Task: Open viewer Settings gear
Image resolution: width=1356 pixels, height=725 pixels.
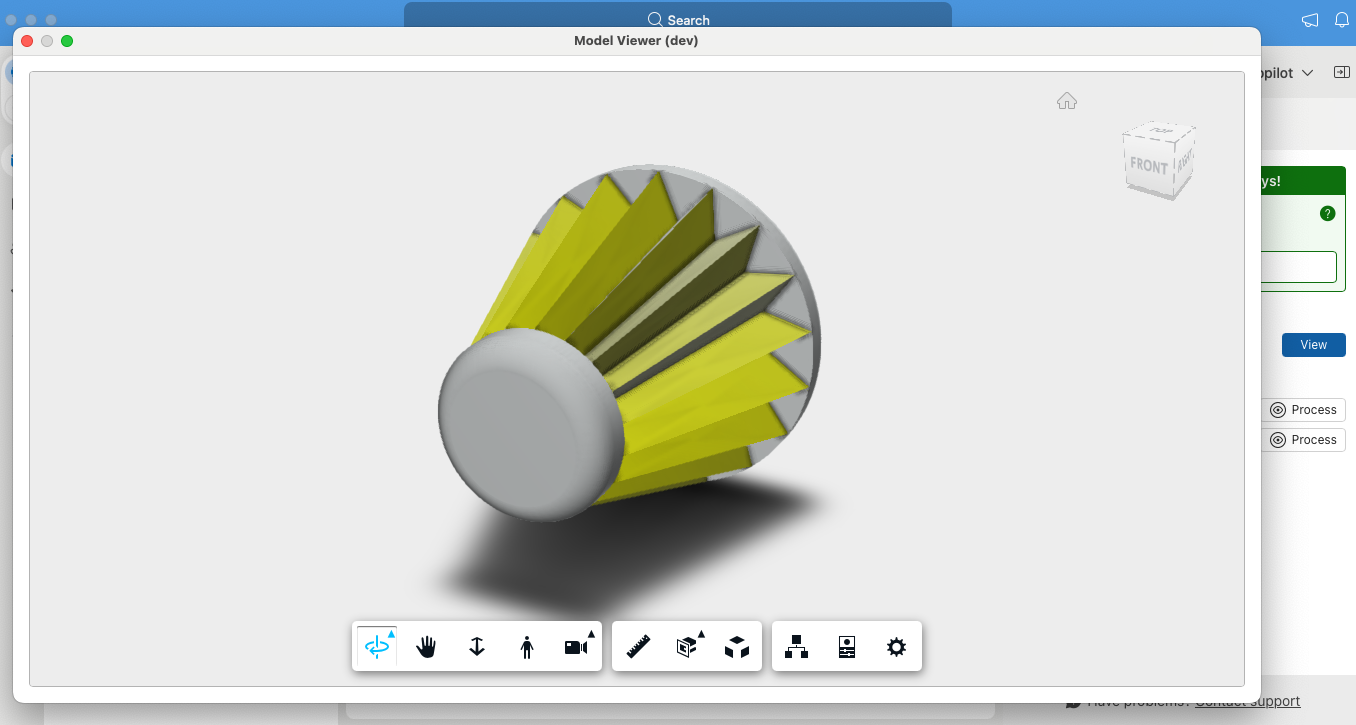Action: click(896, 647)
